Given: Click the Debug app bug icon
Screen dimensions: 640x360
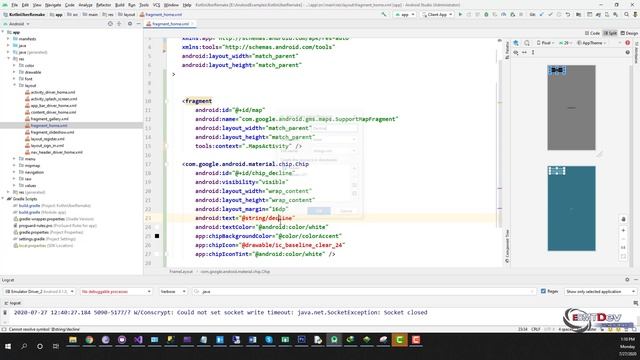Looking at the screenshot, I should pyautogui.click(x=486, y=14).
